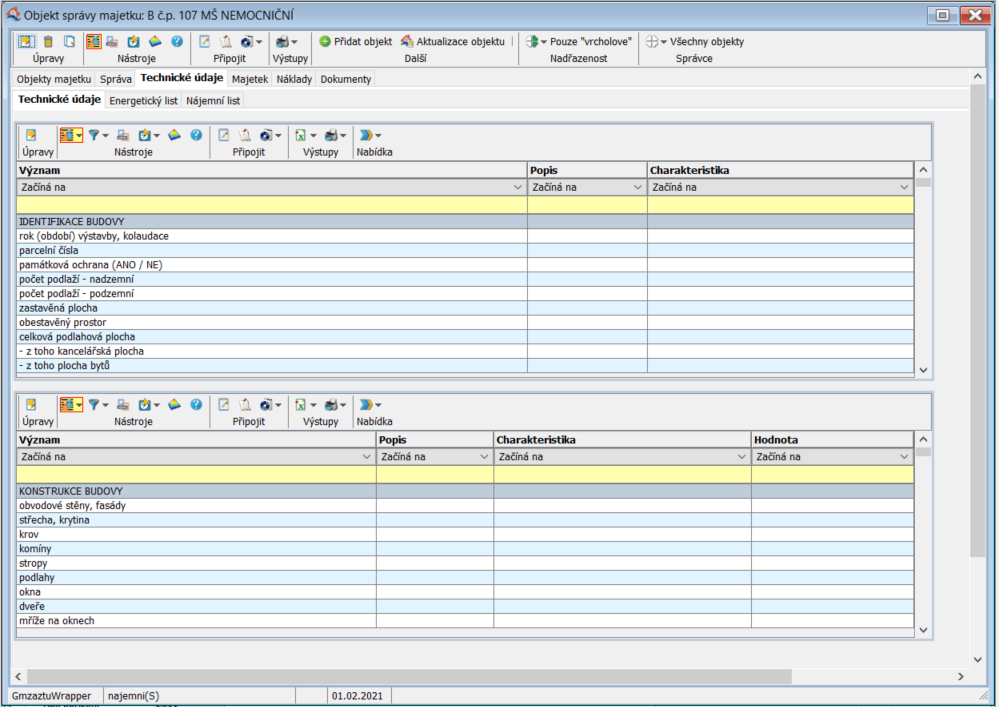Click the layered color icon in upper grid Nástroje
The height and width of the screenshot is (707, 999).
[174, 134]
